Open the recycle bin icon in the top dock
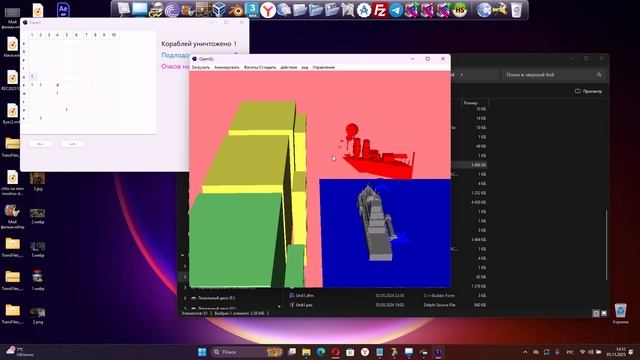Viewport: 640px width, 360px height. (x=516, y=10)
